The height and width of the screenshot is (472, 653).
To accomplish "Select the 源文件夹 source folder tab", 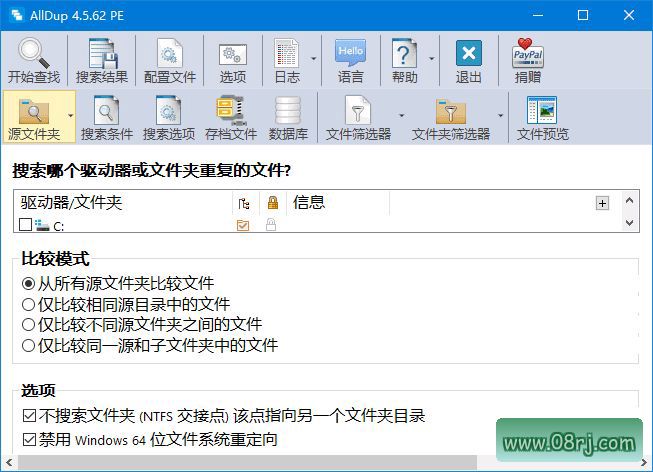I will tap(34, 117).
